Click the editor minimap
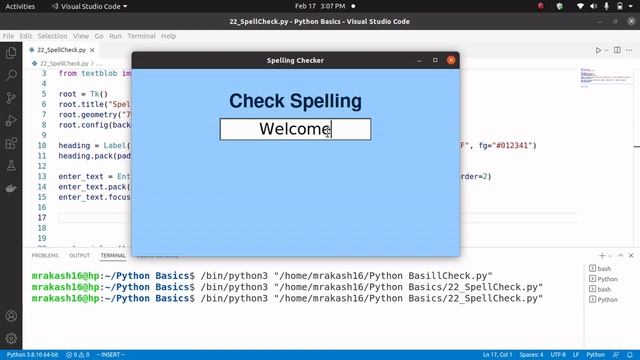The width and height of the screenshot is (640, 360). click(606, 78)
